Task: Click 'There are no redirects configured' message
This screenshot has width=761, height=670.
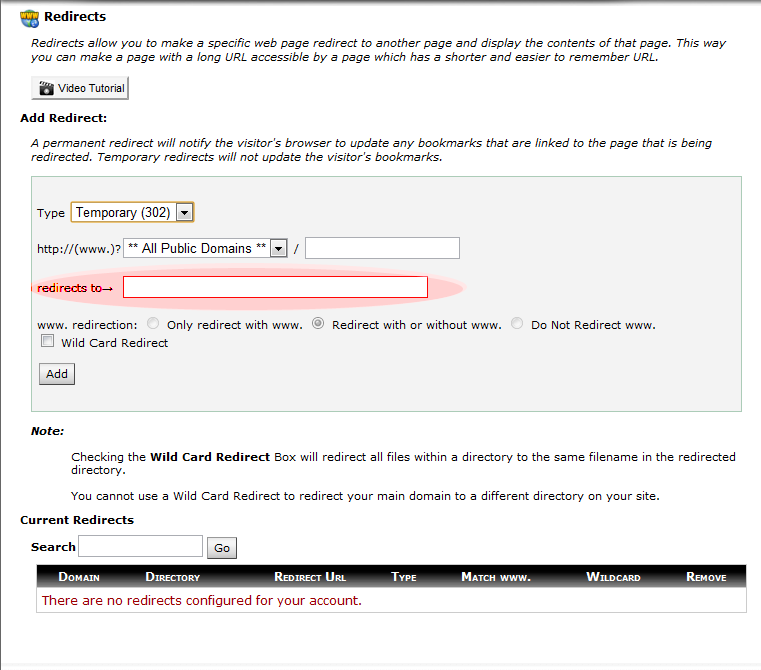Action: pyautogui.click(x=202, y=601)
